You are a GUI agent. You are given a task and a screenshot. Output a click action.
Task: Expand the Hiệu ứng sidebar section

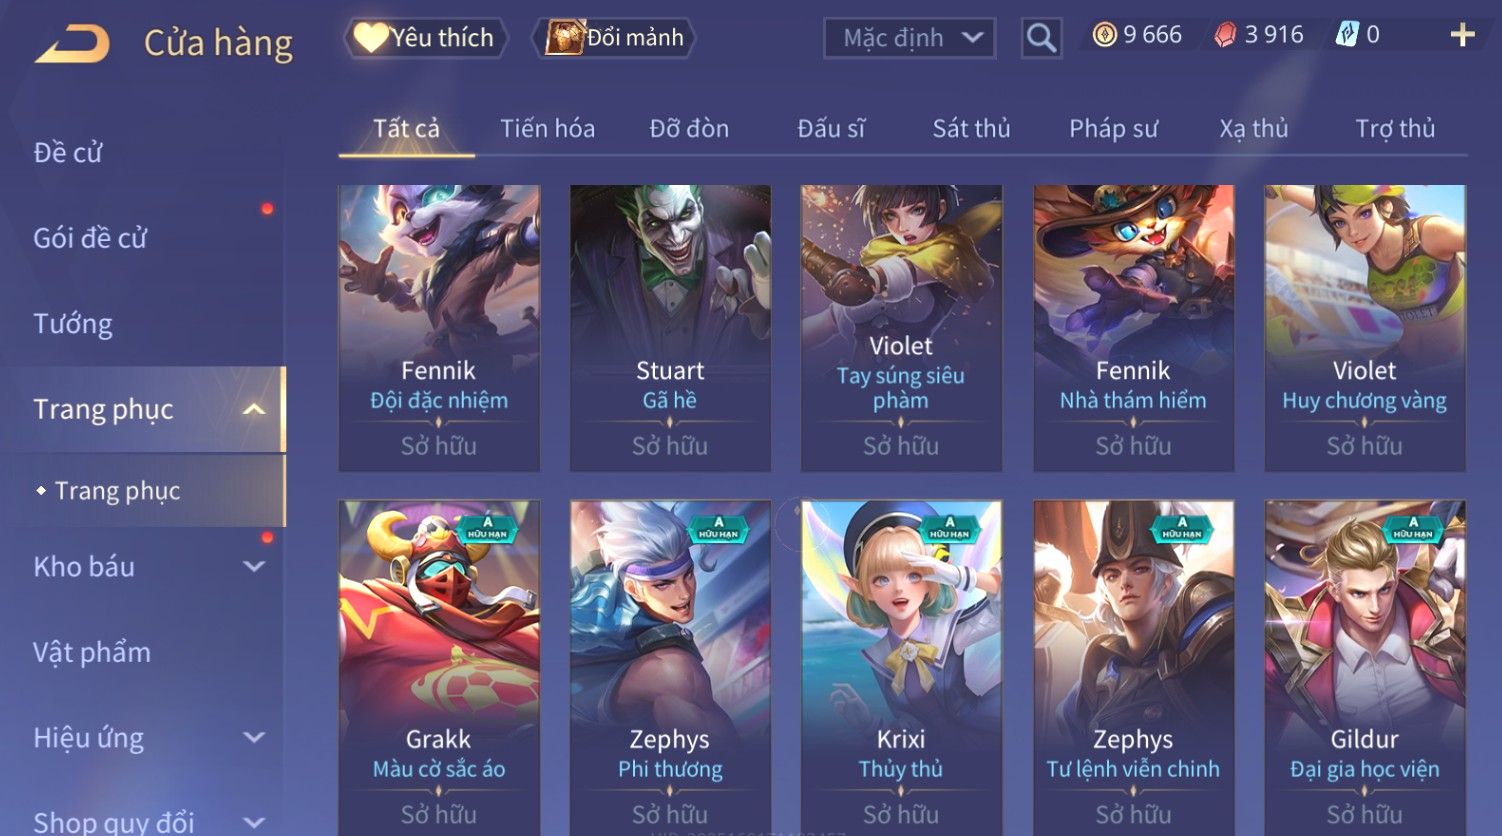(254, 738)
